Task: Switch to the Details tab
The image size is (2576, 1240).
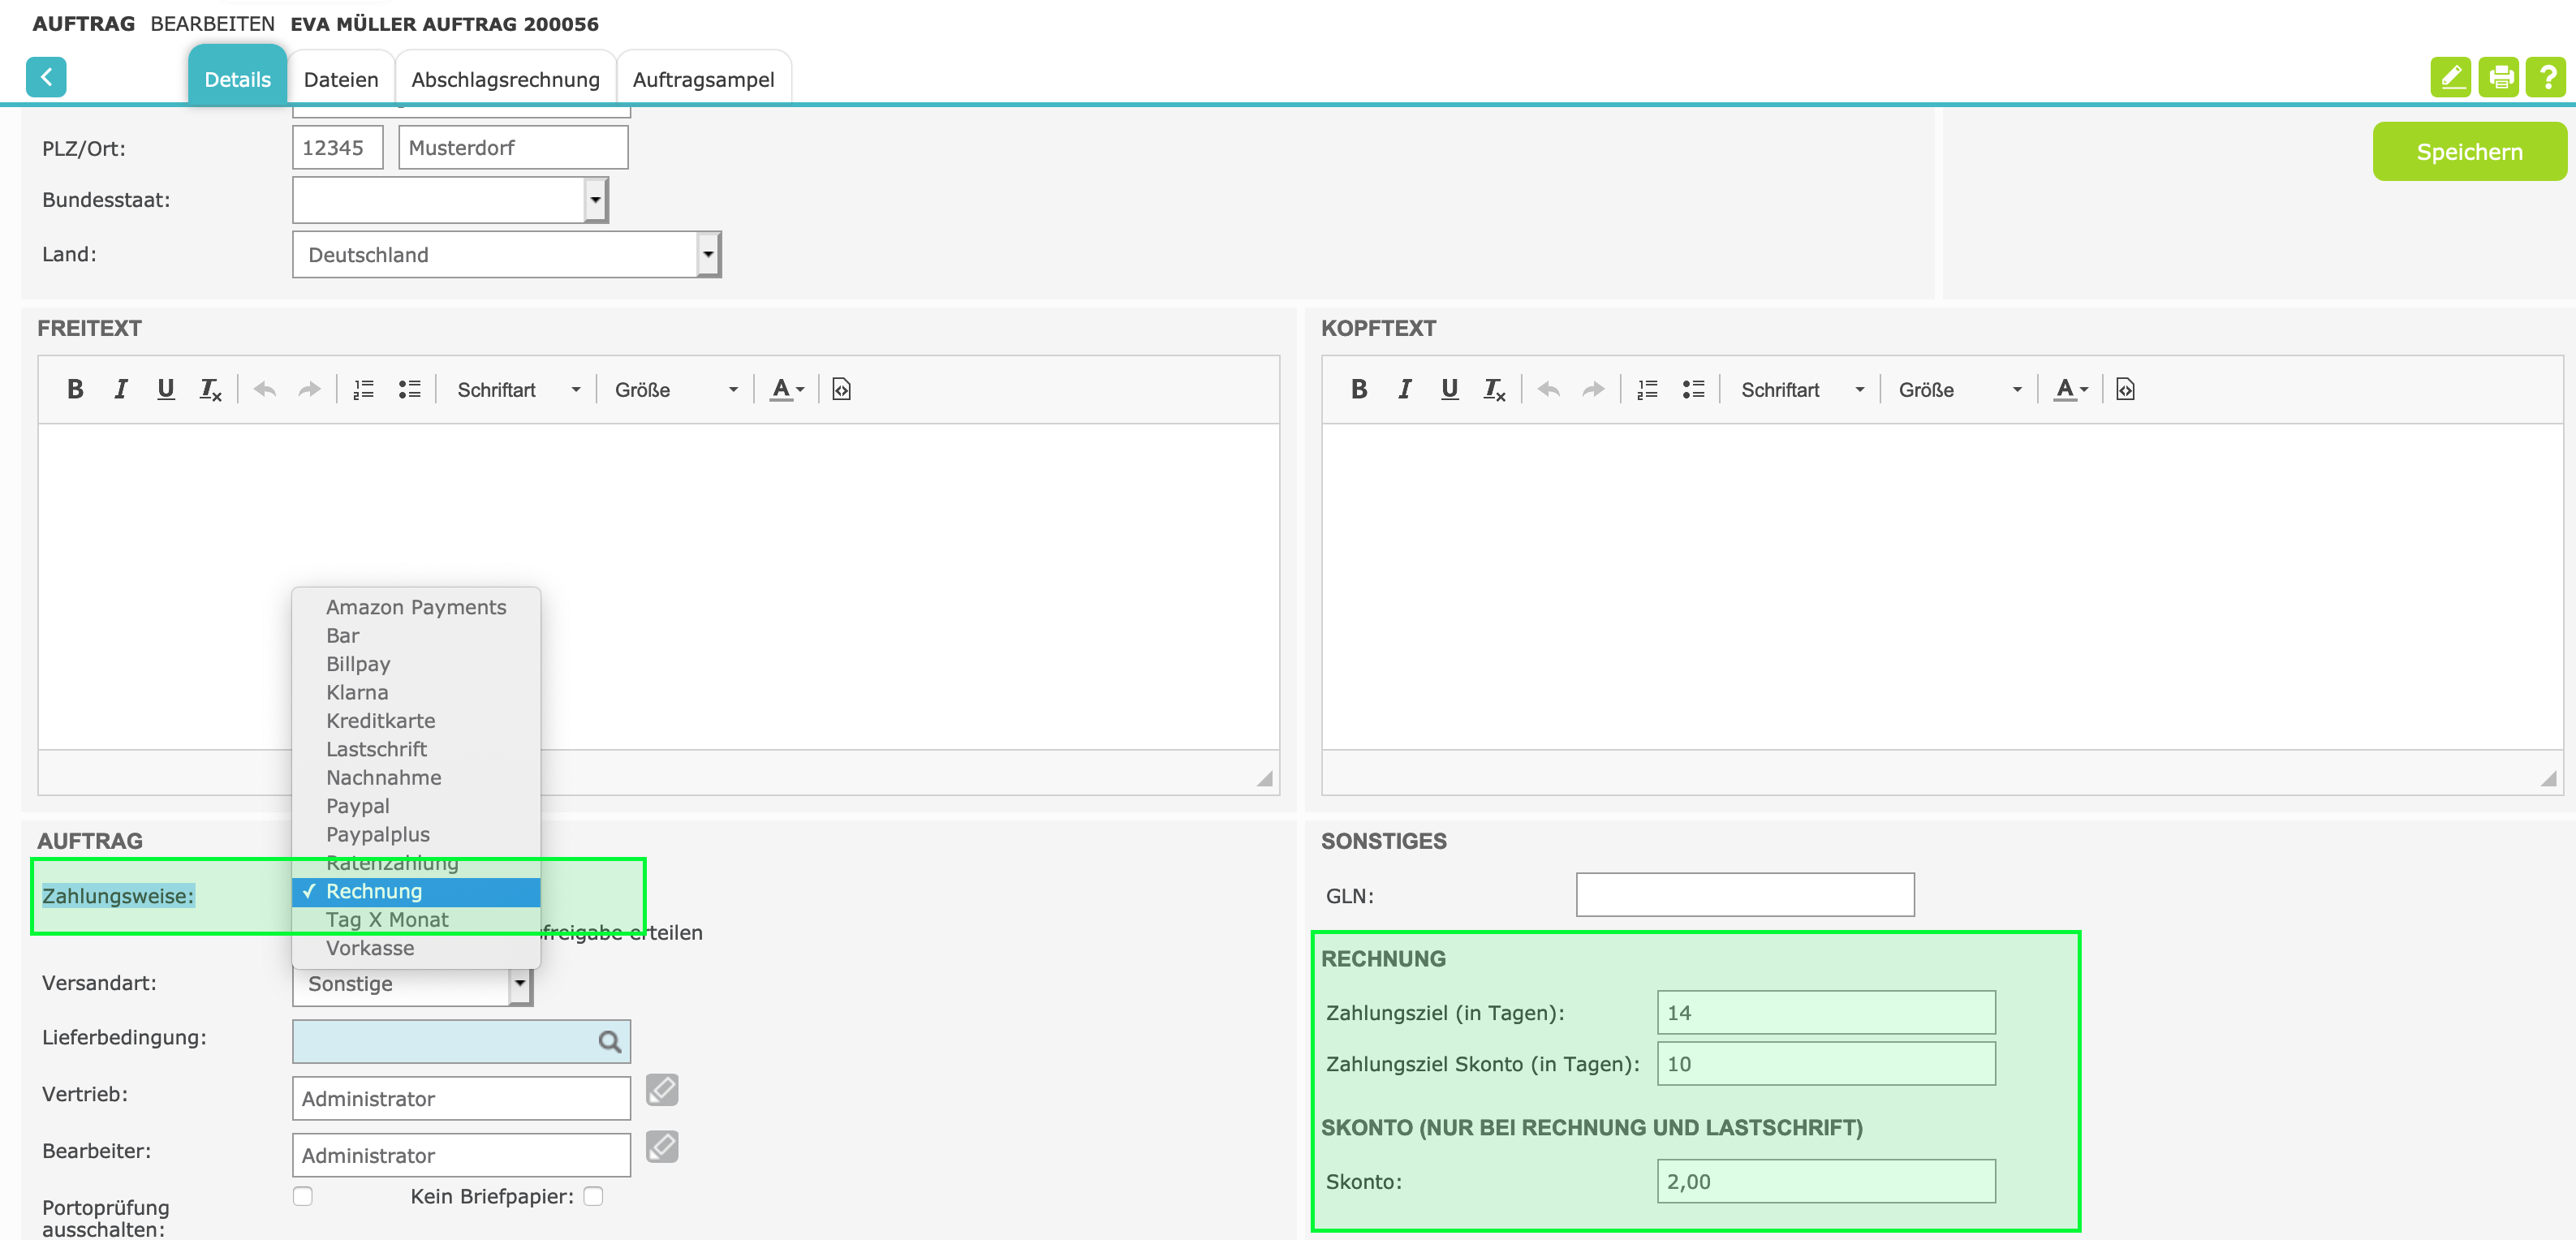Action: coord(237,79)
